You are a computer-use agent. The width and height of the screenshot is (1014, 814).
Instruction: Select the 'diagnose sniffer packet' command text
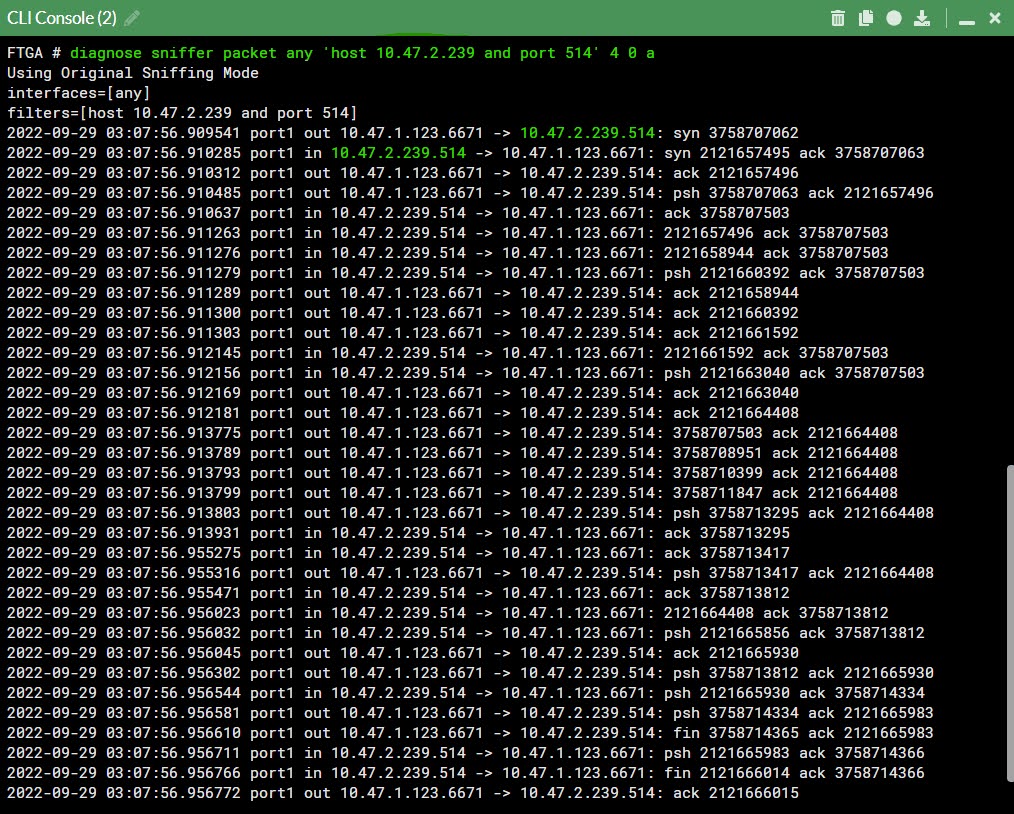click(362, 53)
